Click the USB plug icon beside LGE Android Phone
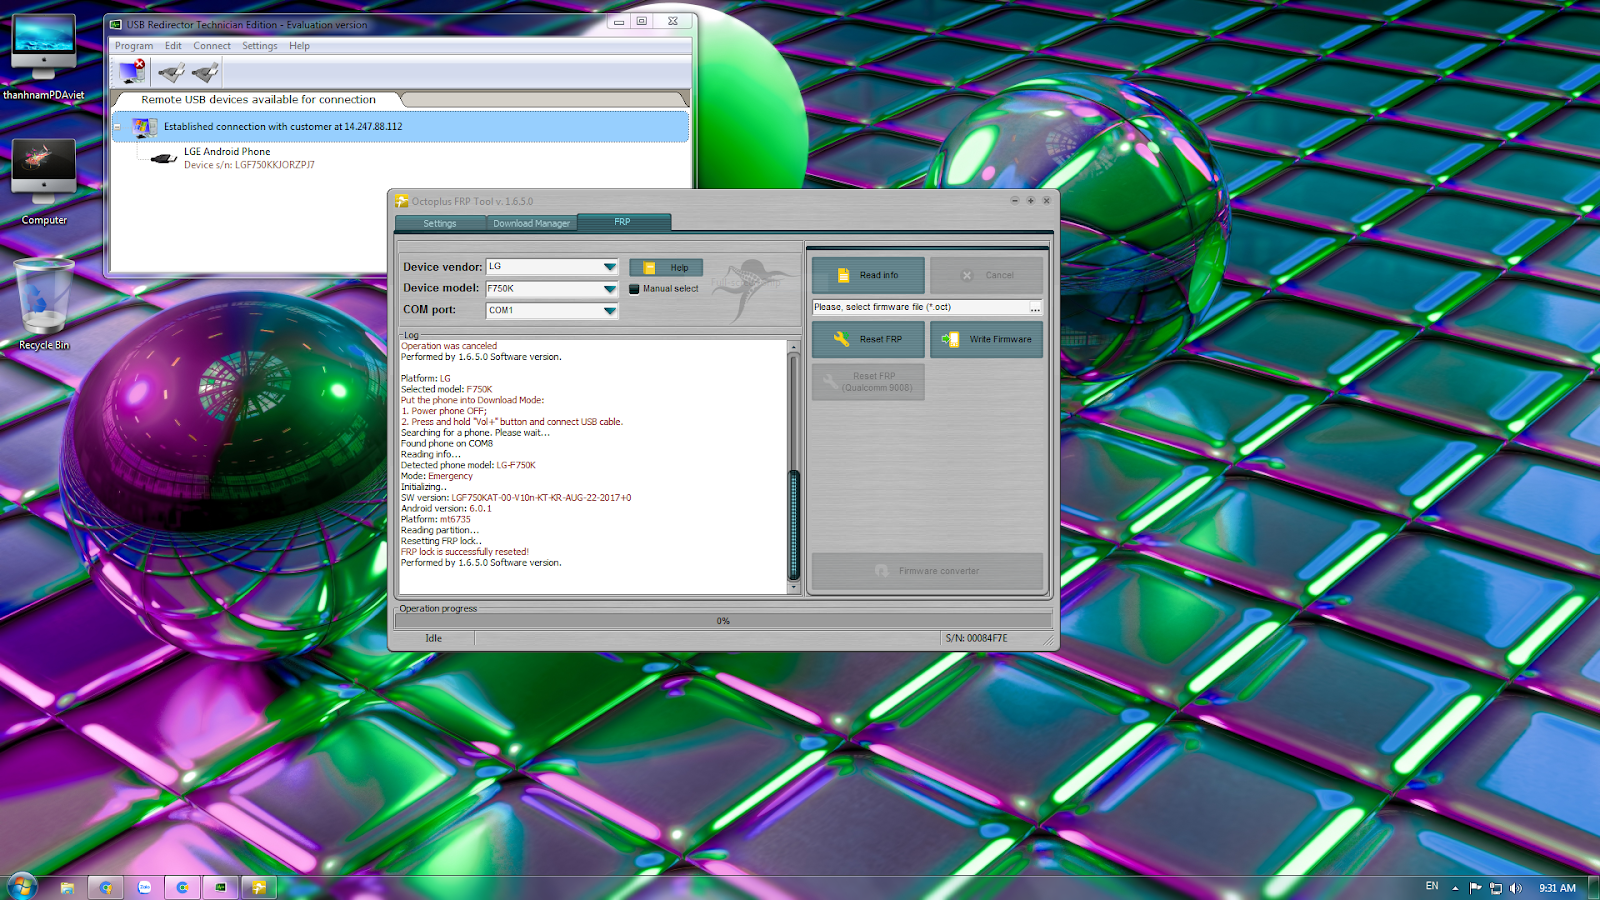The width and height of the screenshot is (1600, 900). tap(163, 158)
